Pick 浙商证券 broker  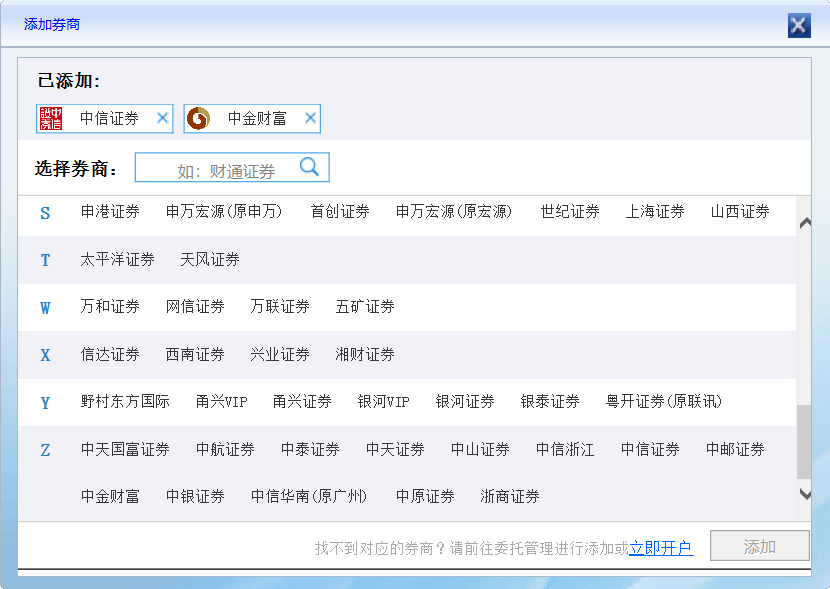[510, 496]
